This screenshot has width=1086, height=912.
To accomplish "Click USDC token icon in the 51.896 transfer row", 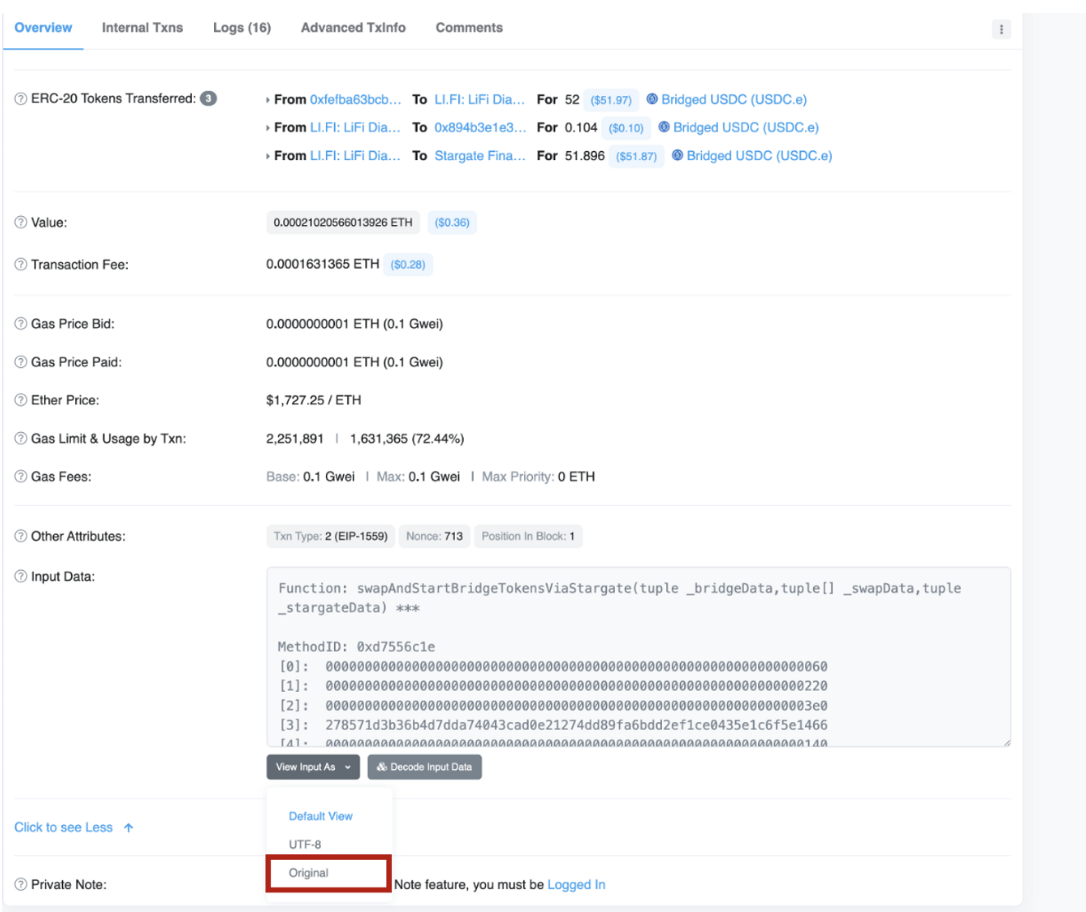I will pos(677,155).
